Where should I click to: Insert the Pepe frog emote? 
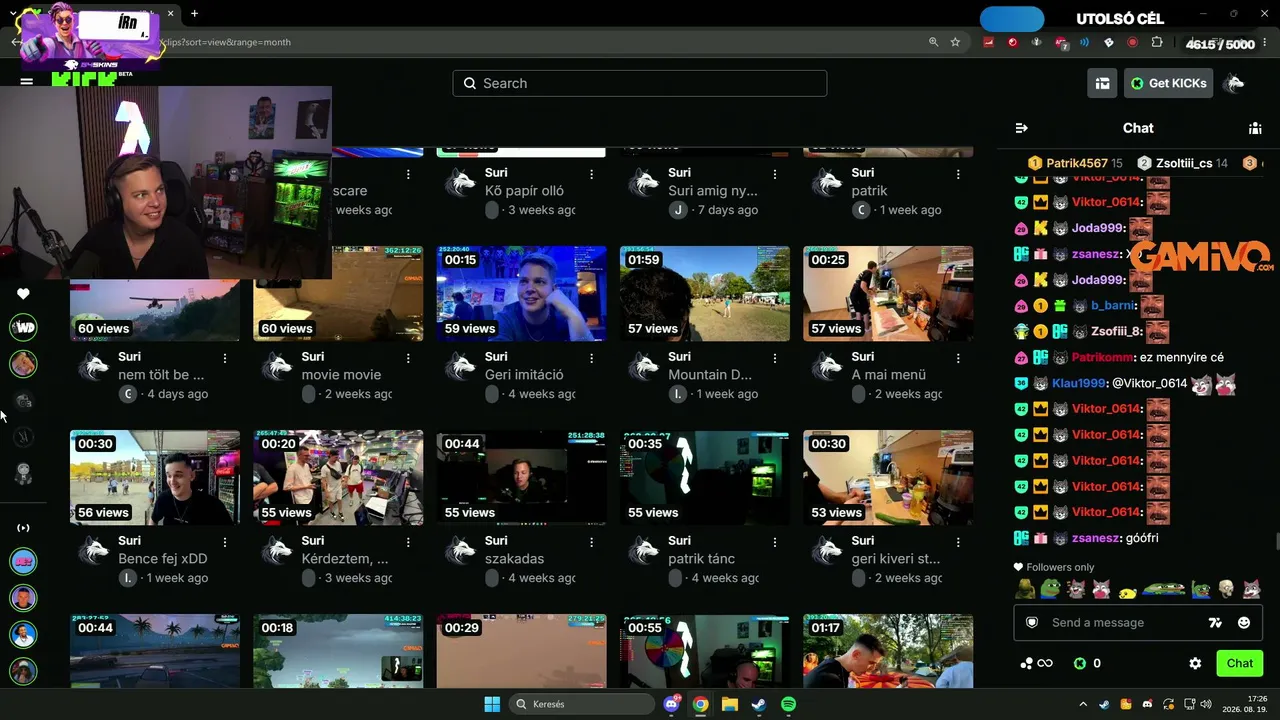(1050, 590)
